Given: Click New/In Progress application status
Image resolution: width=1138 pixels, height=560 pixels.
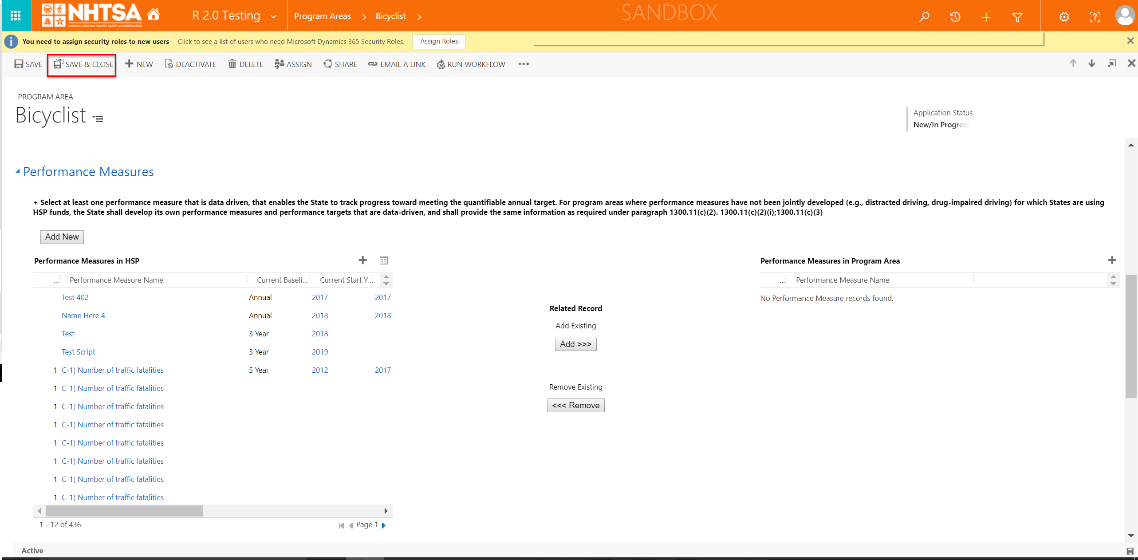Looking at the screenshot, I should tap(941, 125).
